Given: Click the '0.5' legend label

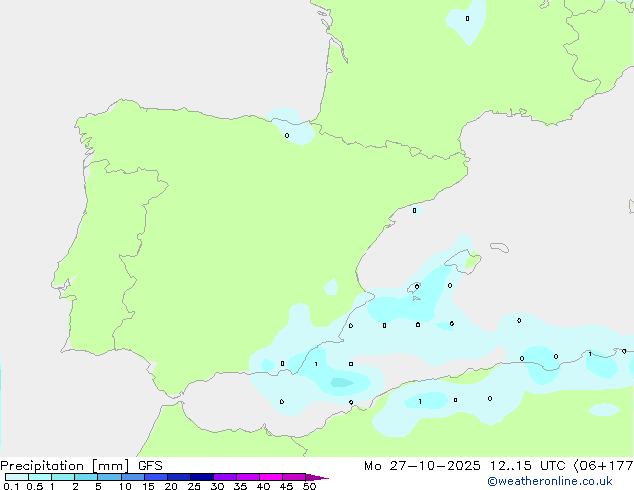Looking at the screenshot, I should click(x=35, y=486).
